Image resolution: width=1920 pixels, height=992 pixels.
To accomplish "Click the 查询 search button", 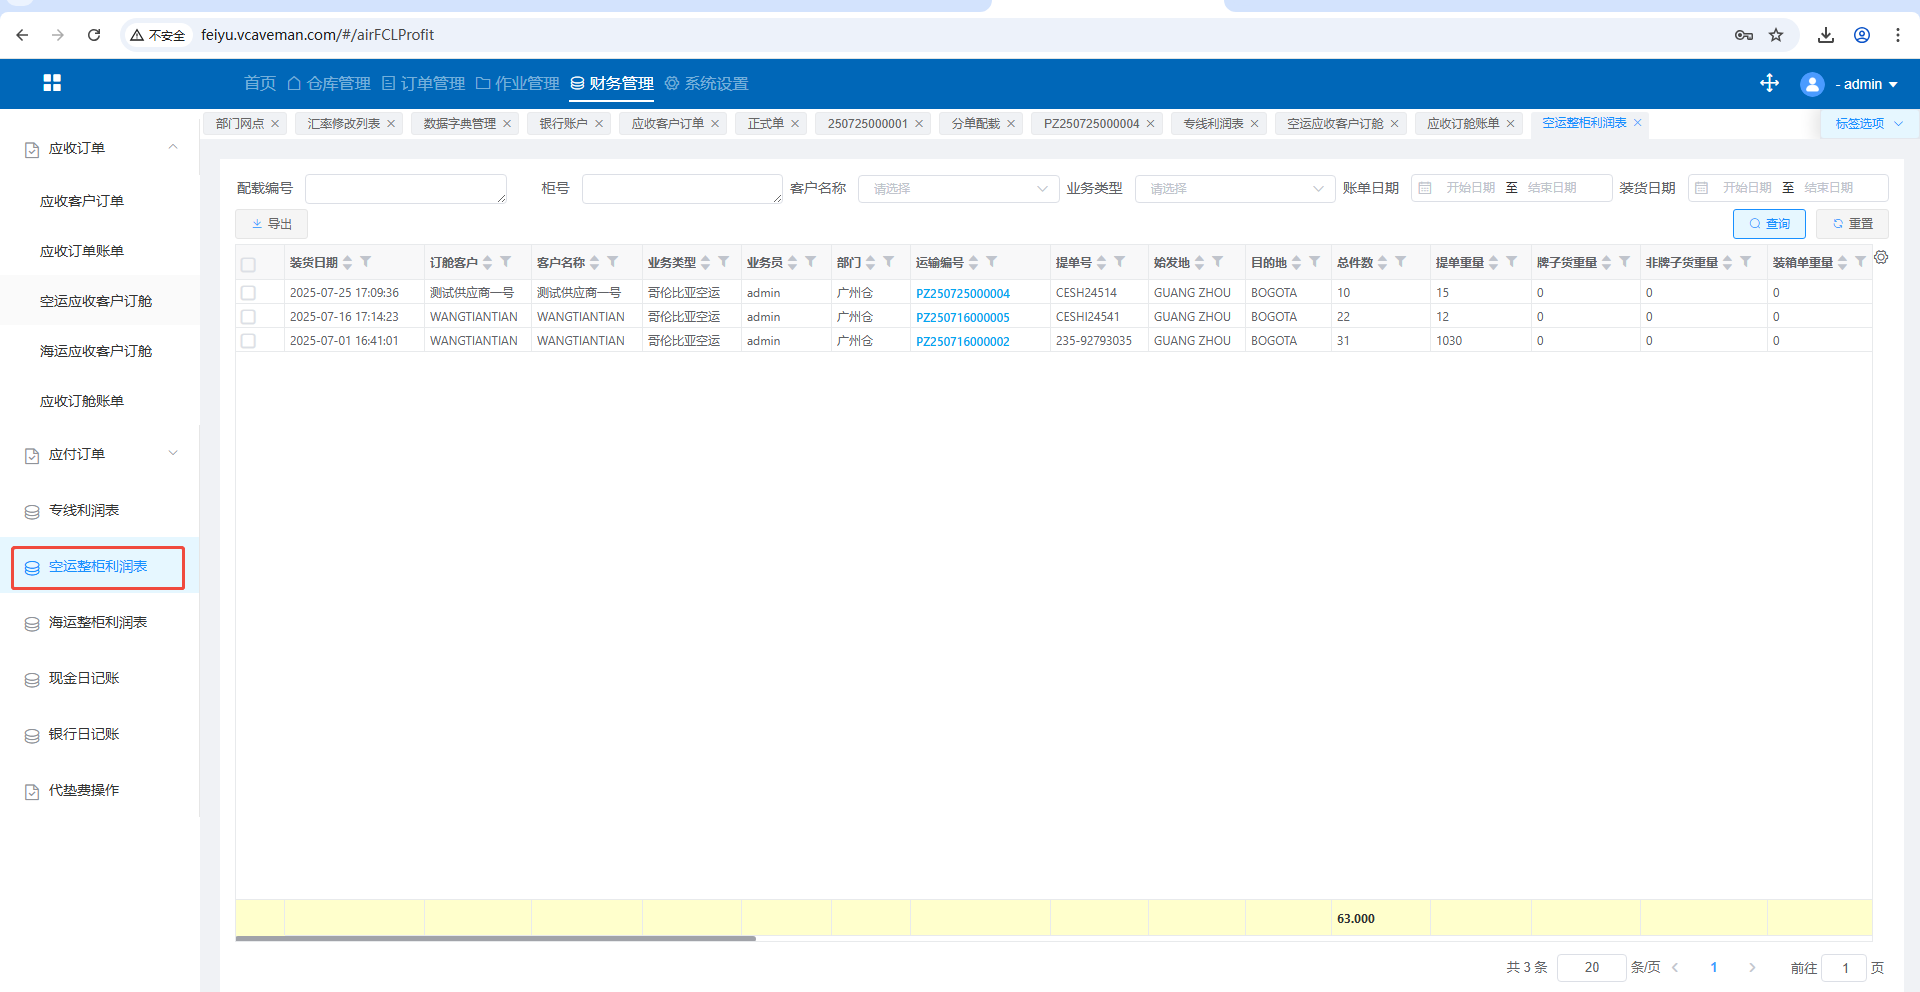I will tap(1768, 224).
